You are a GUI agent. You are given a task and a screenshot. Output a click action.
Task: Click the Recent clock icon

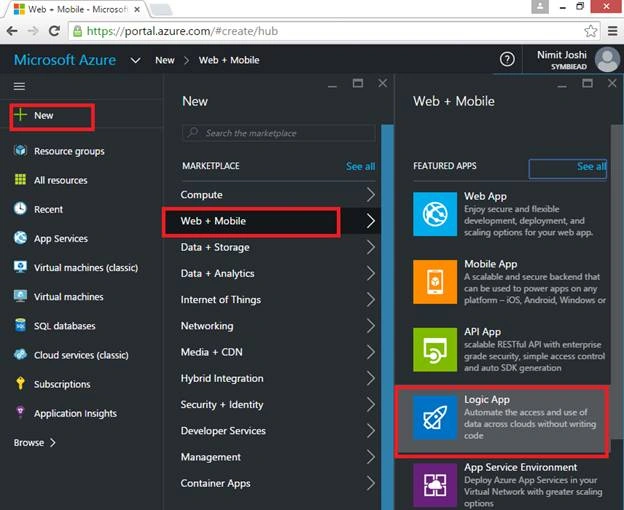pos(20,208)
